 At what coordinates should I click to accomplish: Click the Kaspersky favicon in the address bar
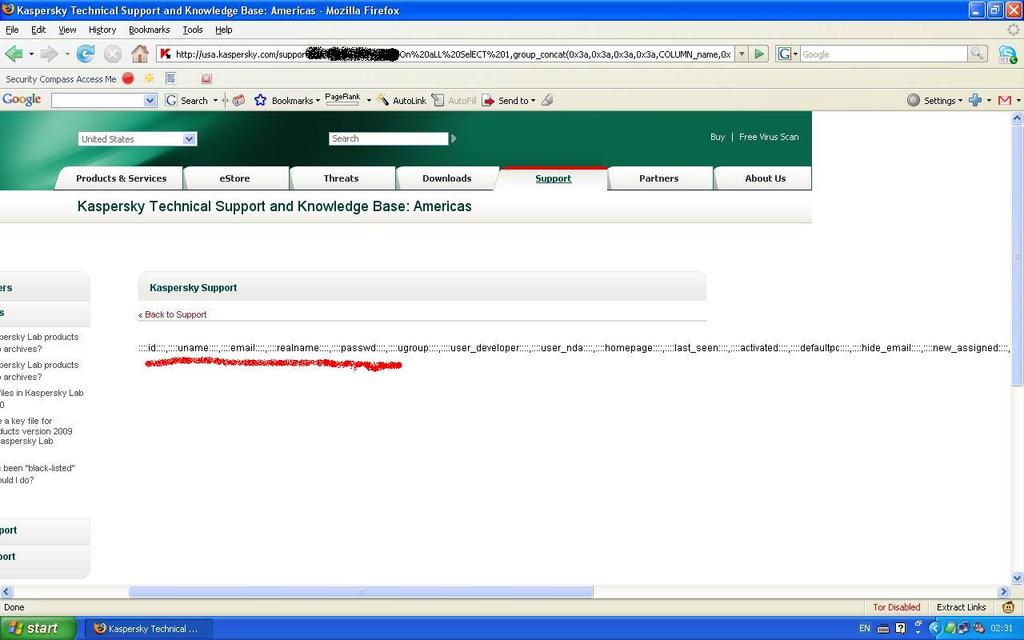165,54
